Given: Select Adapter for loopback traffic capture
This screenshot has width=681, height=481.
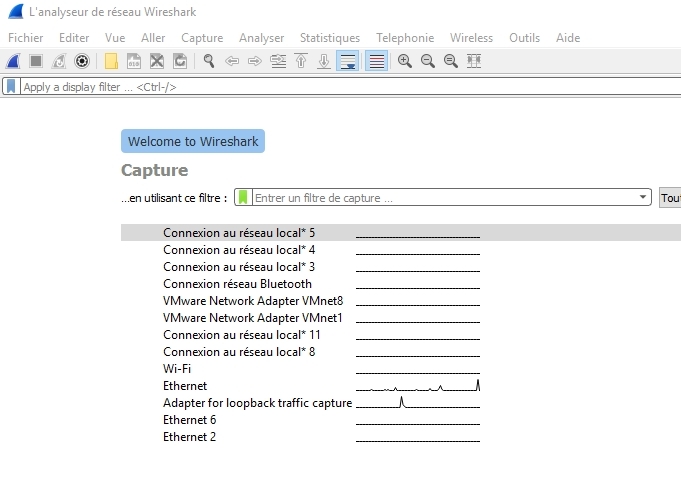Looking at the screenshot, I should coord(258,402).
